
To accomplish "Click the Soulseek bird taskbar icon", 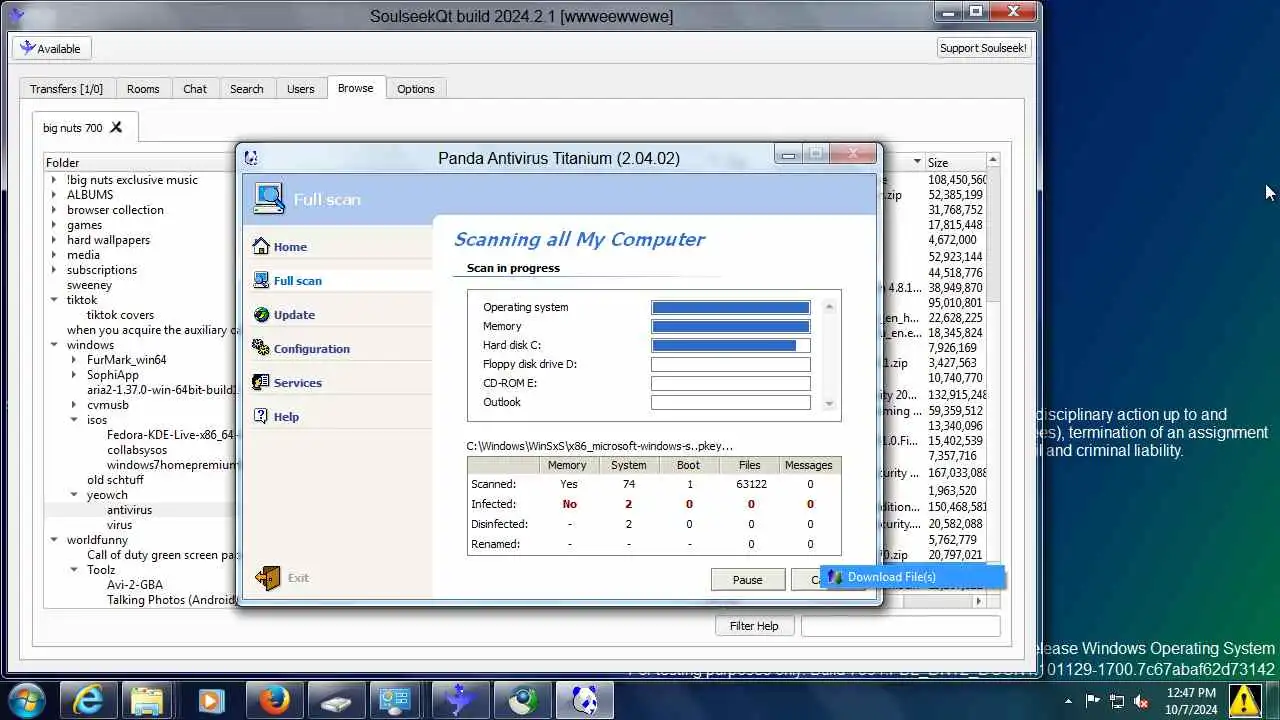I will tap(460, 701).
